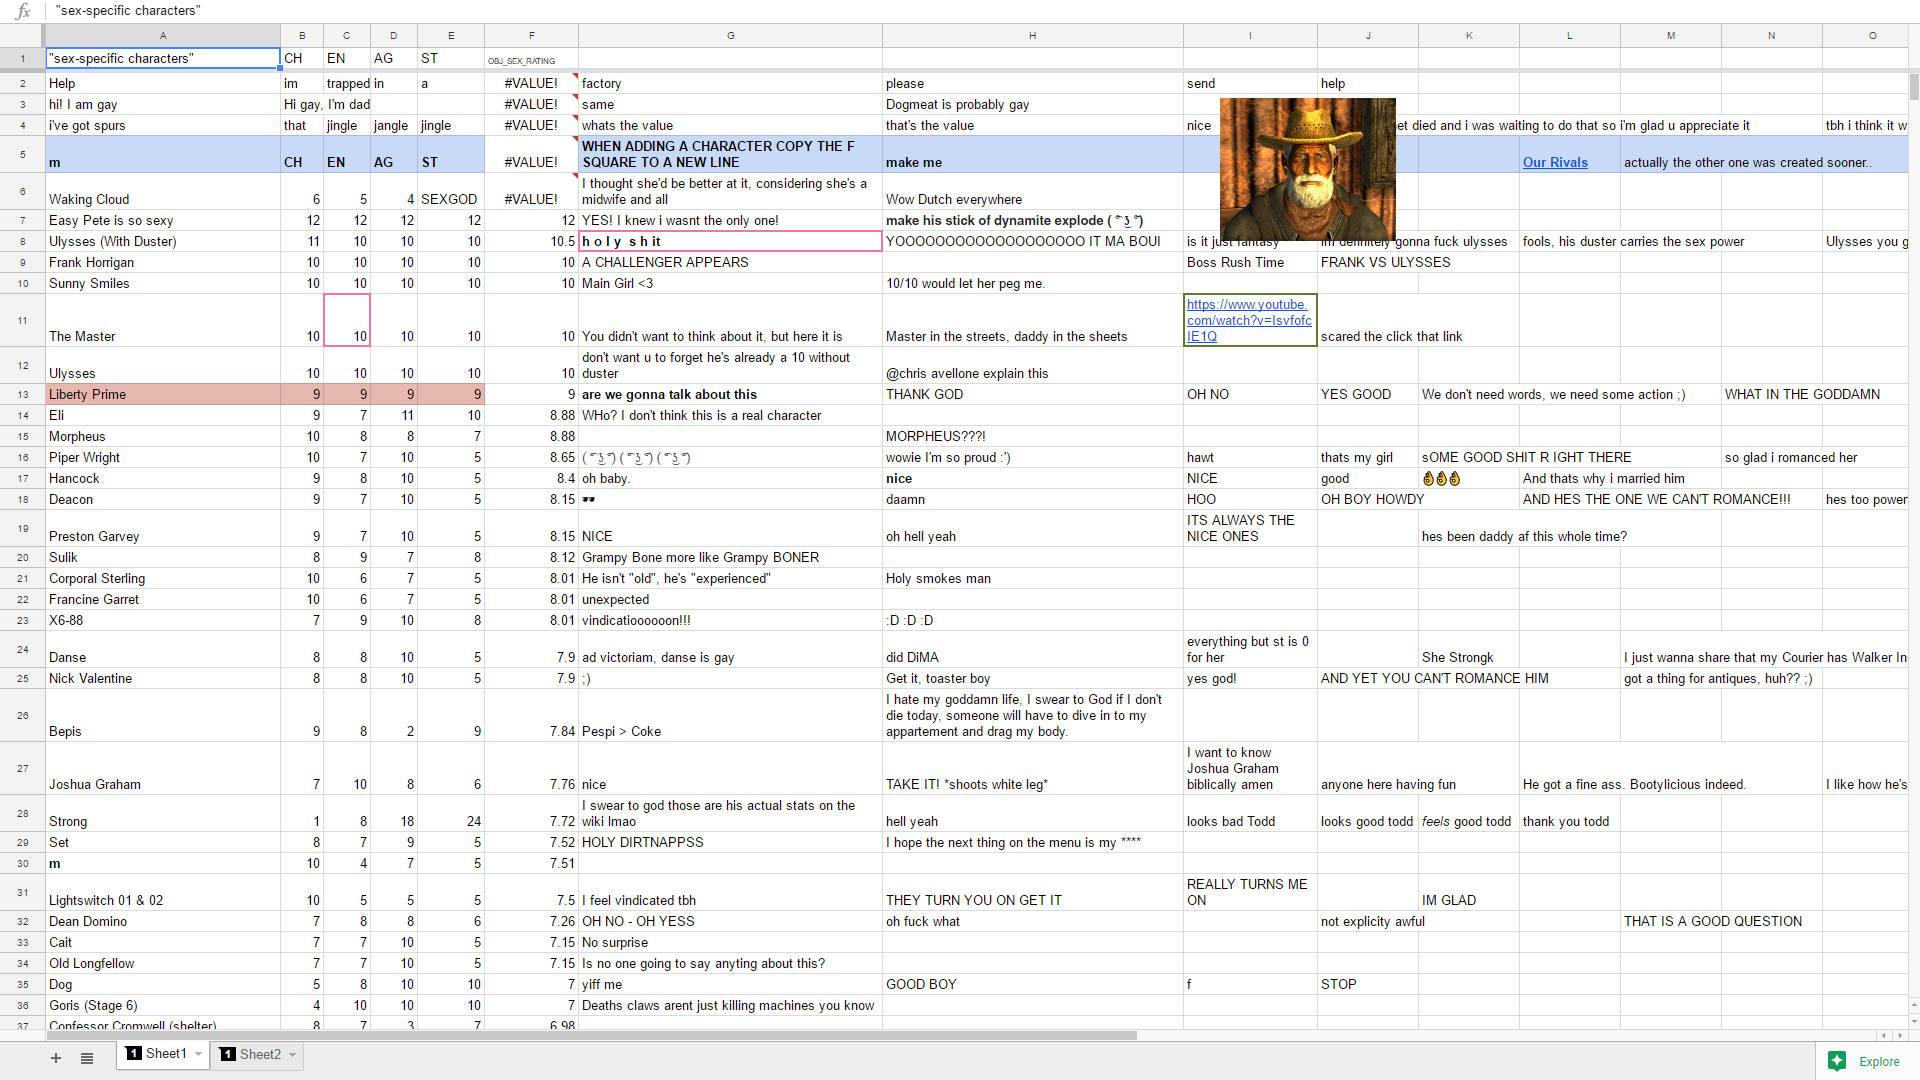Select the cell 'are we gonna talk about this'
This screenshot has width=1920, height=1080.
coord(731,395)
